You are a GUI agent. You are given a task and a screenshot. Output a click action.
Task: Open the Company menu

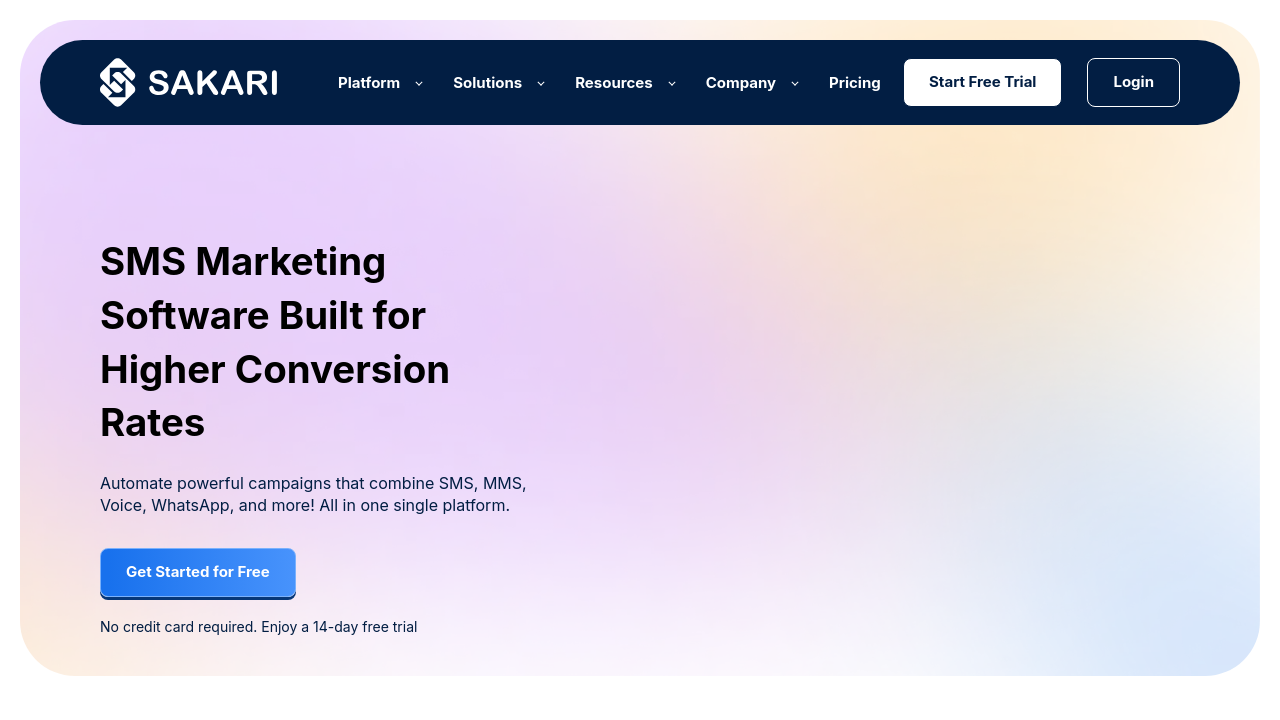[740, 83]
